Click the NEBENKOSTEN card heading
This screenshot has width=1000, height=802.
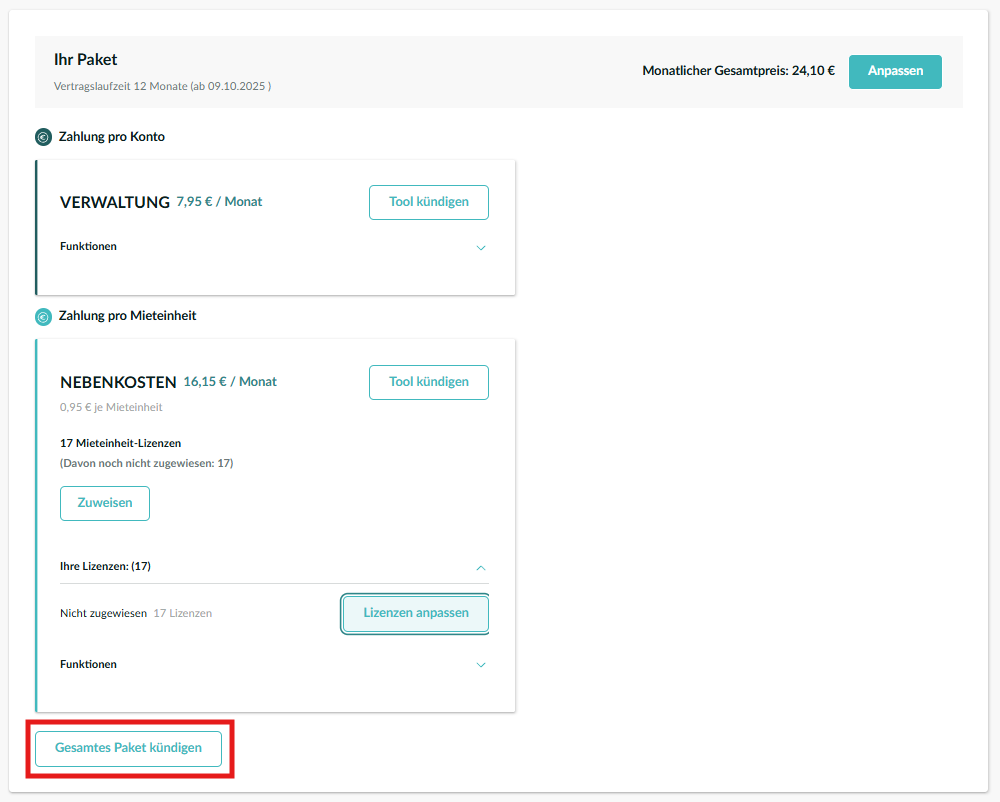(118, 382)
